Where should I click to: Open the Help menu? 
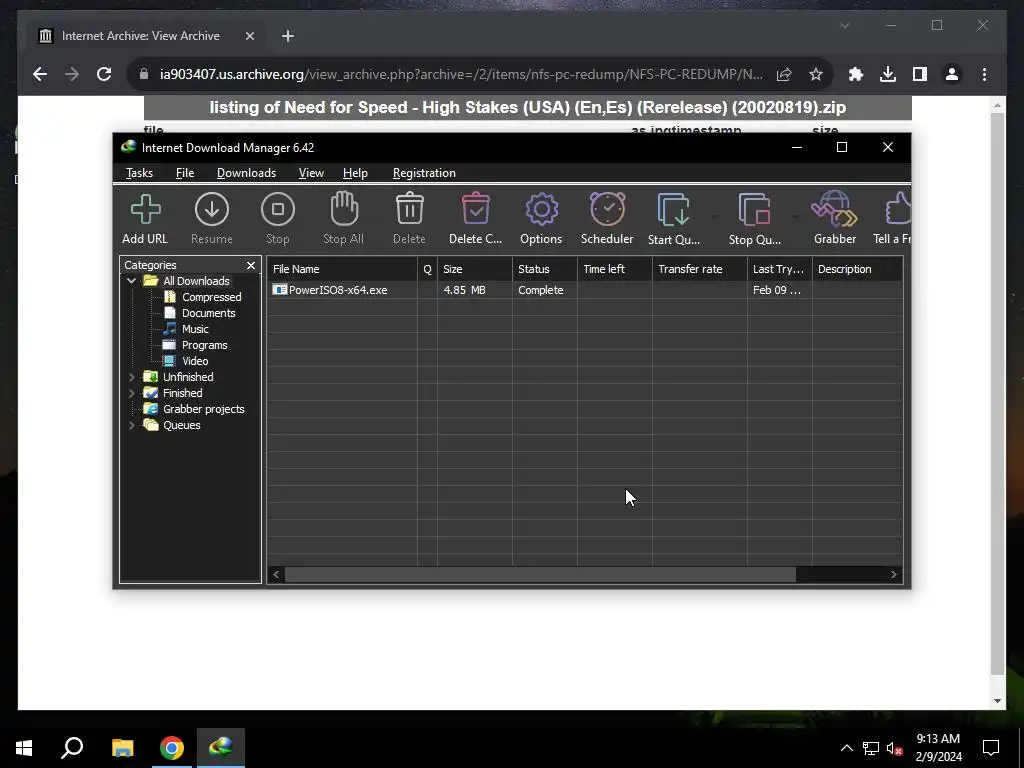point(355,173)
